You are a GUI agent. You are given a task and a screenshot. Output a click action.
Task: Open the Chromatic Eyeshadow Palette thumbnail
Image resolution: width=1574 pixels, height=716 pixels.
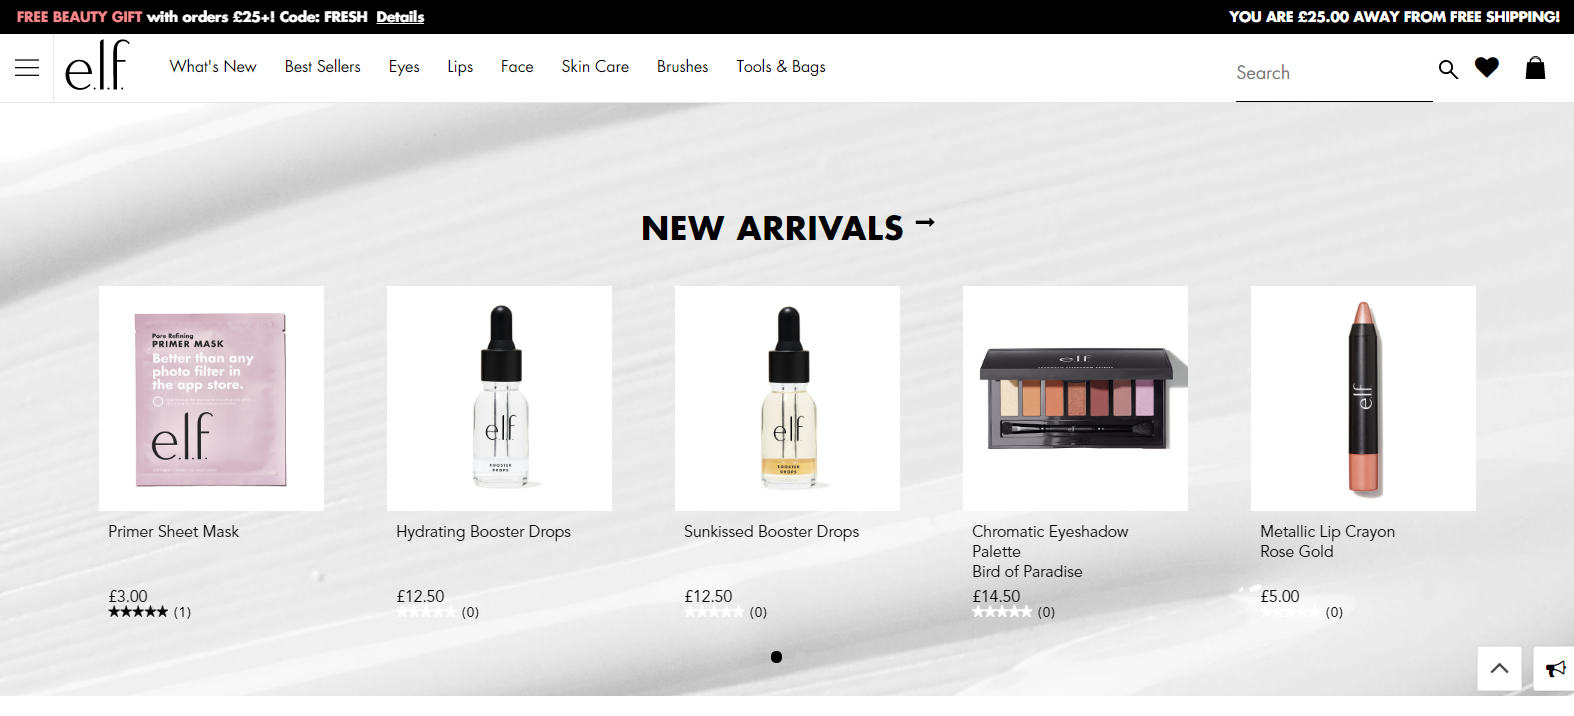pyautogui.click(x=1075, y=398)
